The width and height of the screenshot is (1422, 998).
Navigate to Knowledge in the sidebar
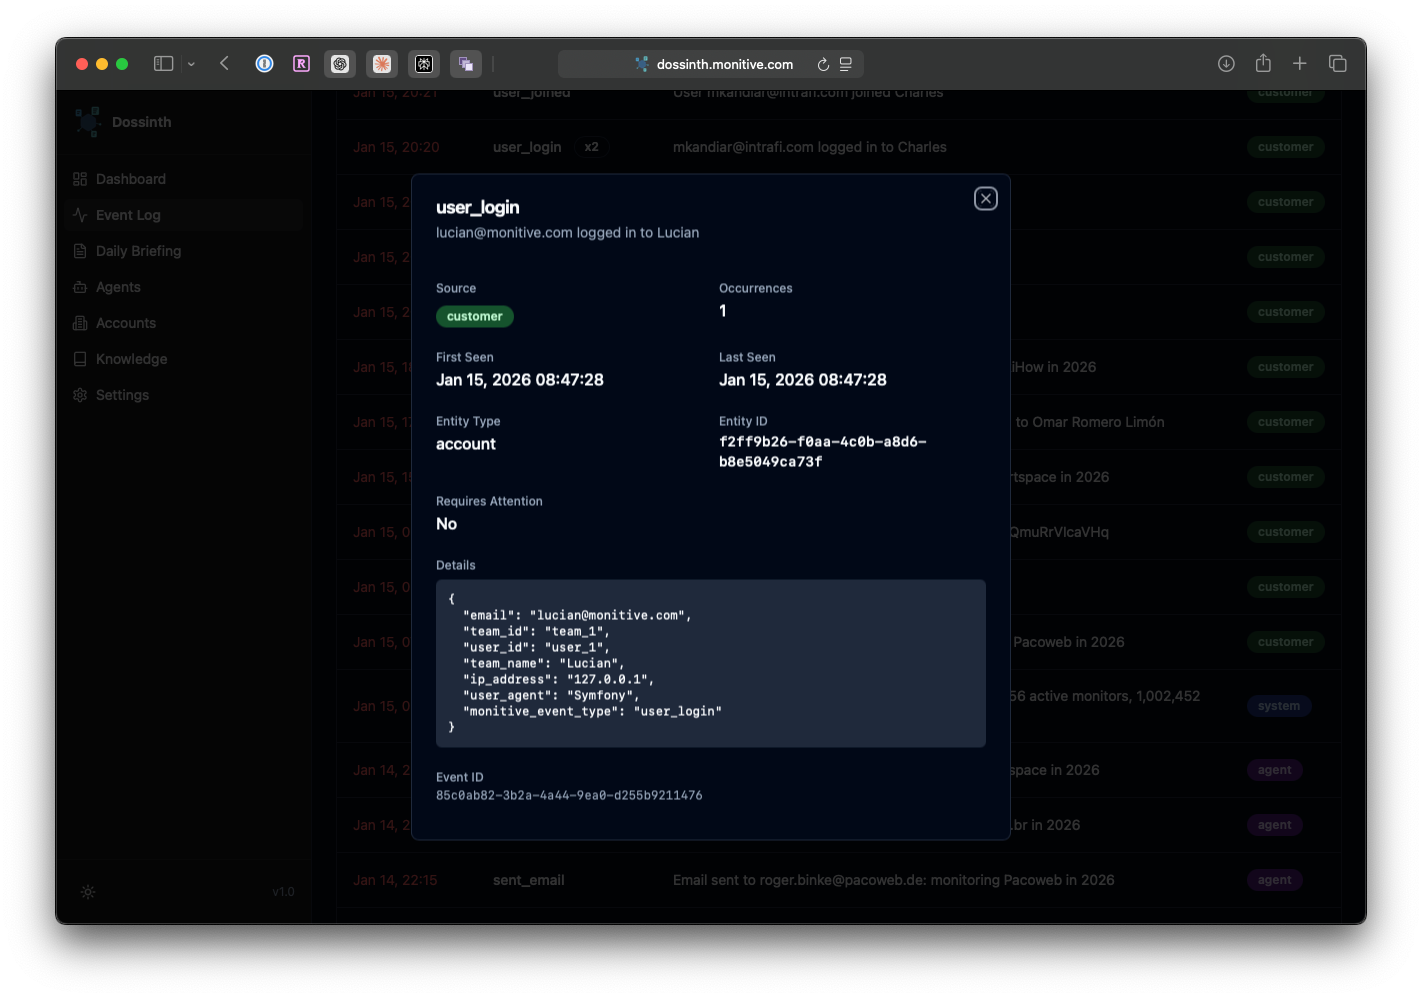pos(131,359)
